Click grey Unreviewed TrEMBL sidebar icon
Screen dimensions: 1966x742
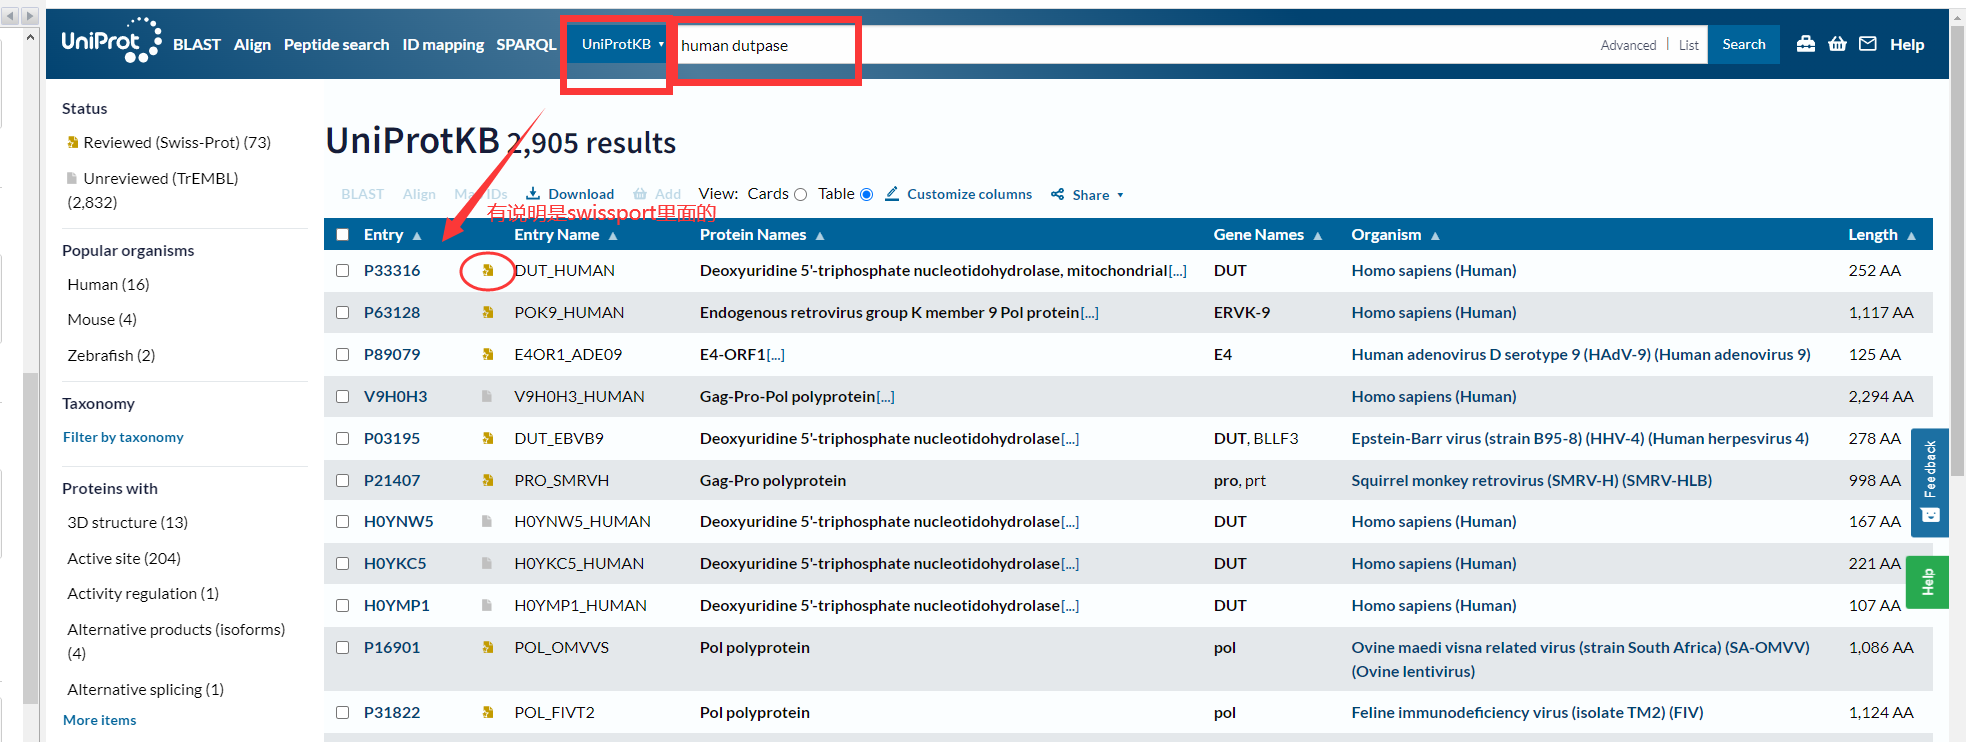click(x=72, y=178)
